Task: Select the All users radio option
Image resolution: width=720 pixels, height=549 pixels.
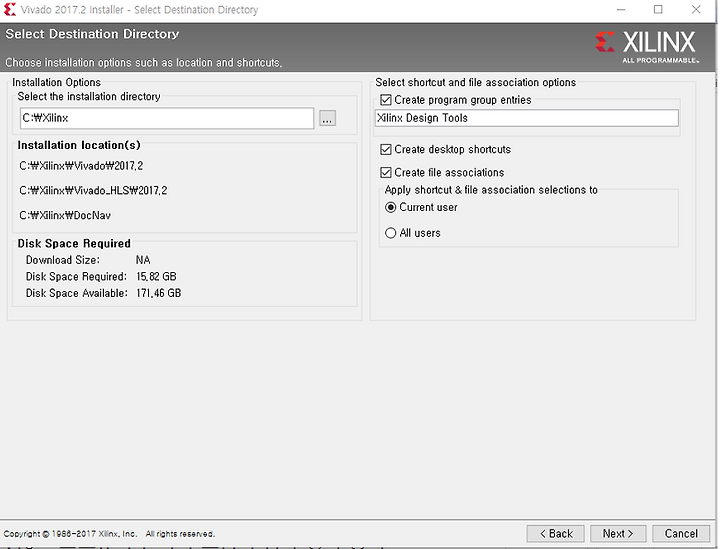Action: coord(390,233)
